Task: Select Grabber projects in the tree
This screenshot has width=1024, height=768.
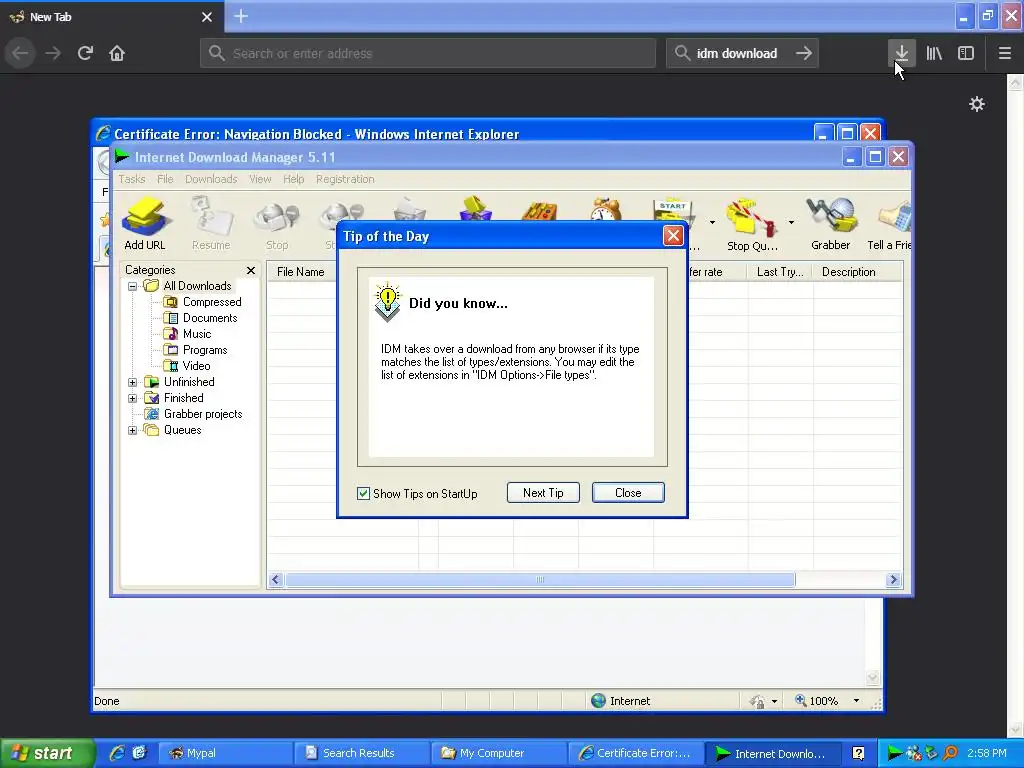Action: 202,414
